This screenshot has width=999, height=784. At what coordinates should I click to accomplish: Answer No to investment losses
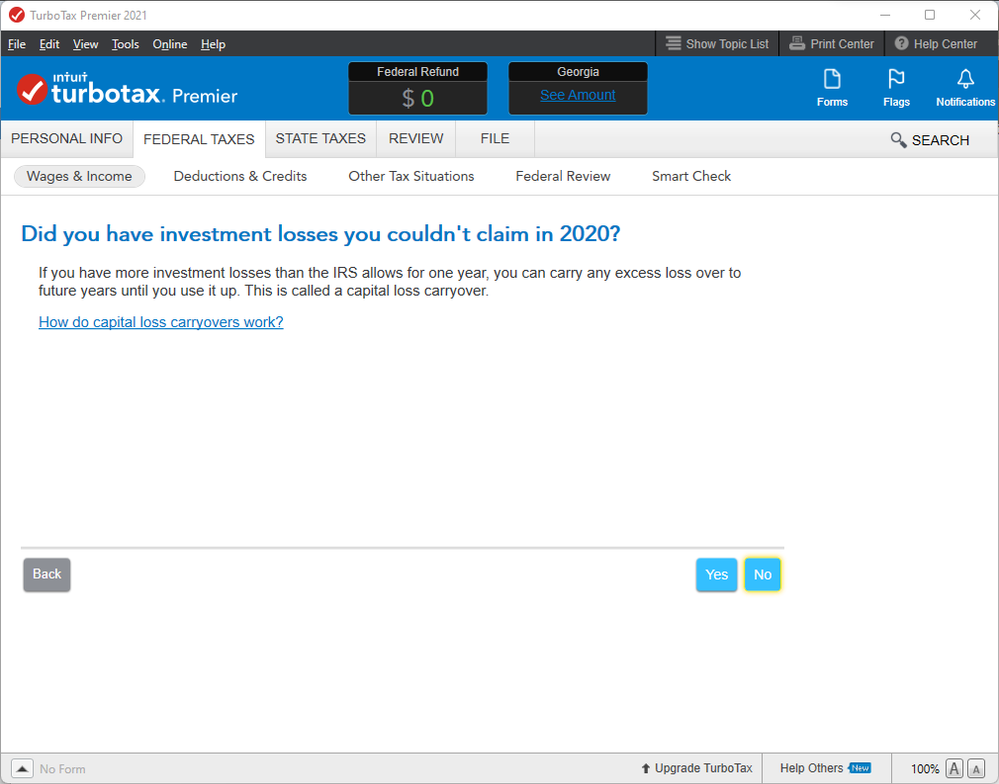click(x=763, y=574)
